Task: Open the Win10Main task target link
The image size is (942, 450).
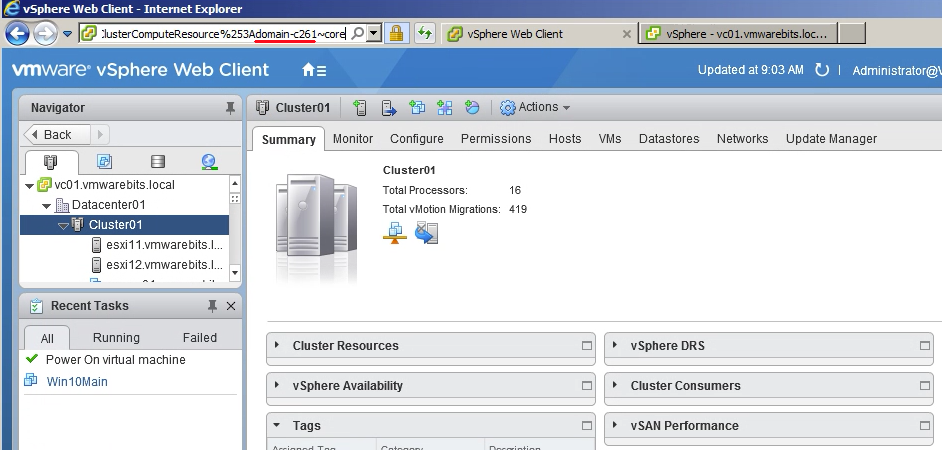Action: click(77, 382)
